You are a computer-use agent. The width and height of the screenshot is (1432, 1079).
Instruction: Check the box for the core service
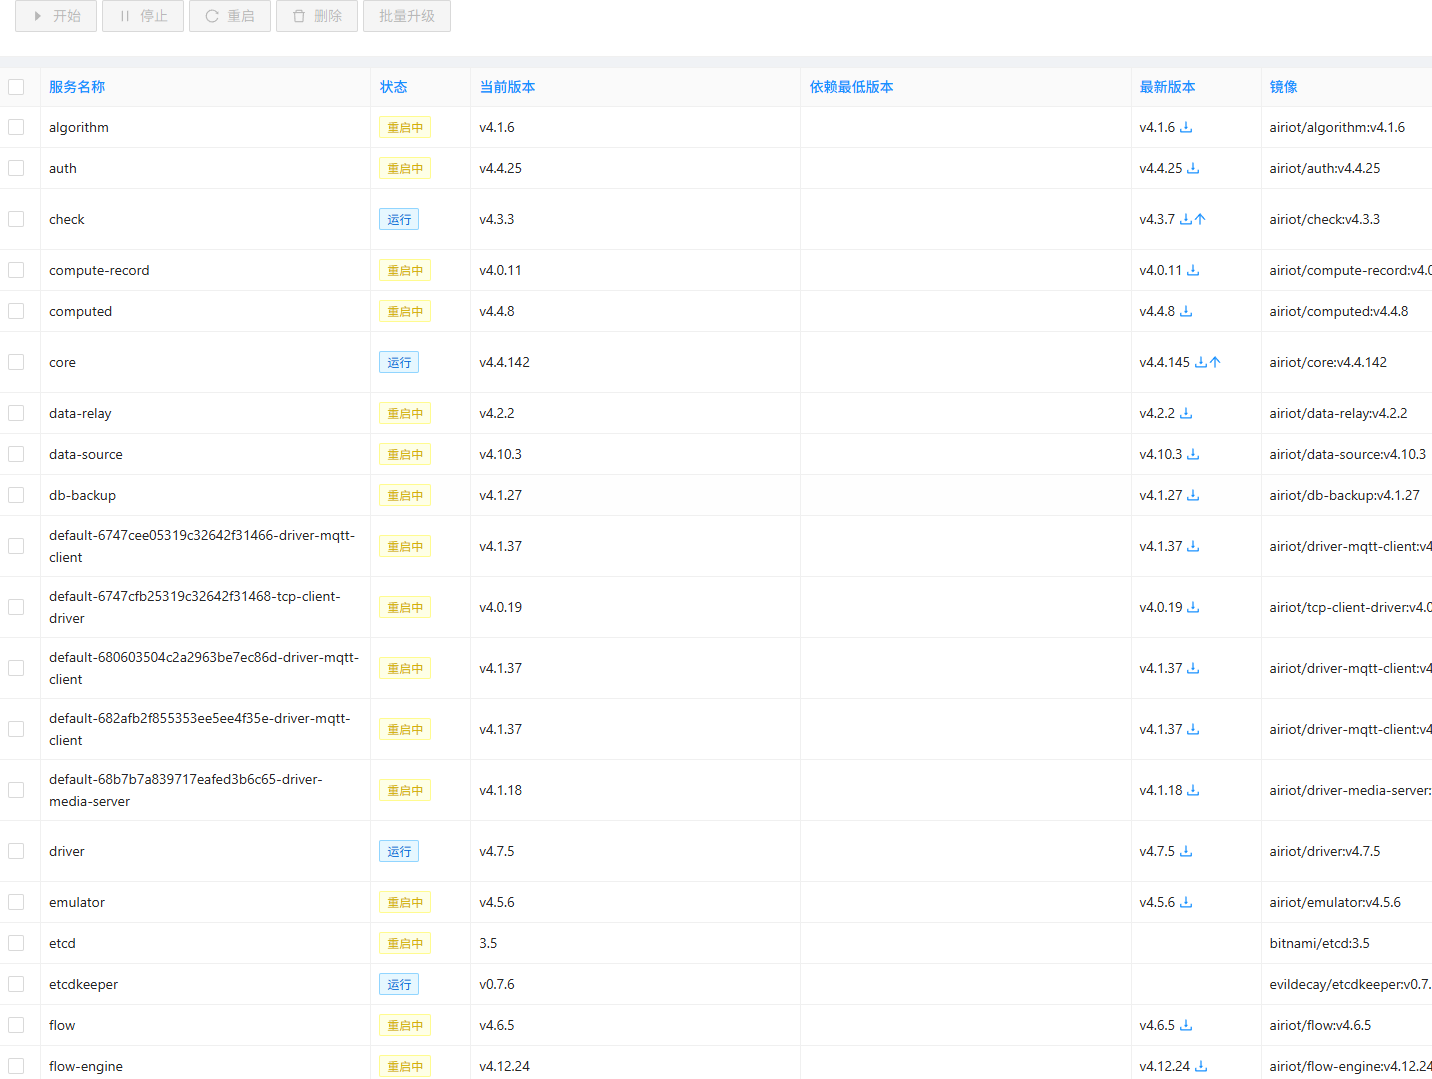(x=16, y=362)
